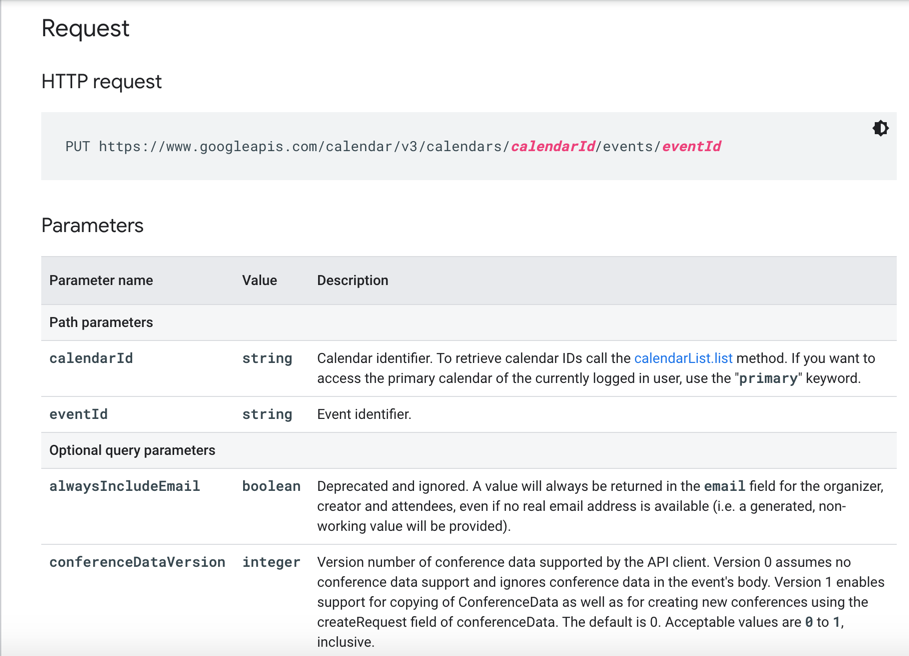The height and width of the screenshot is (656, 909).
Task: Select the Parameters heading
Action: point(92,226)
